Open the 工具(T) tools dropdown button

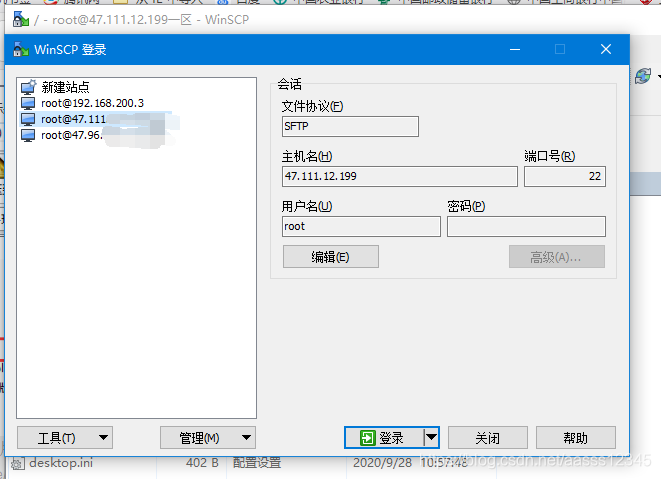(65, 438)
